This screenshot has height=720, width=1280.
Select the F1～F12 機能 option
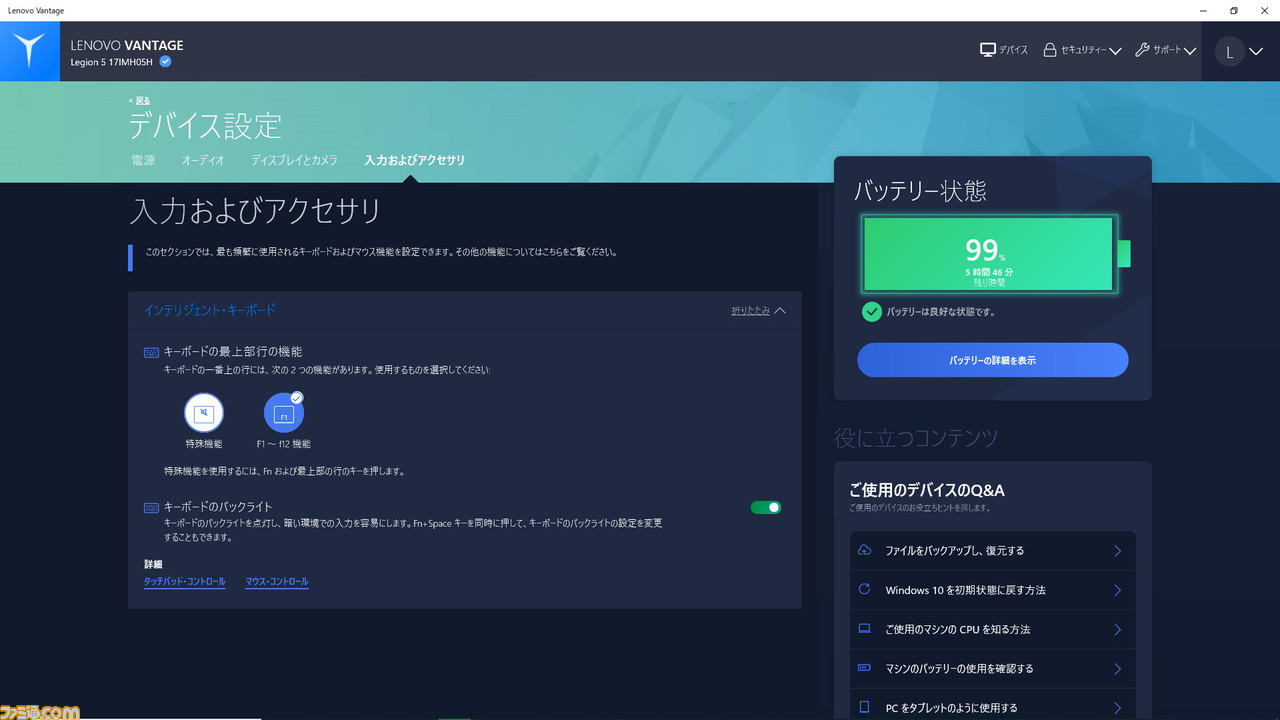284,413
